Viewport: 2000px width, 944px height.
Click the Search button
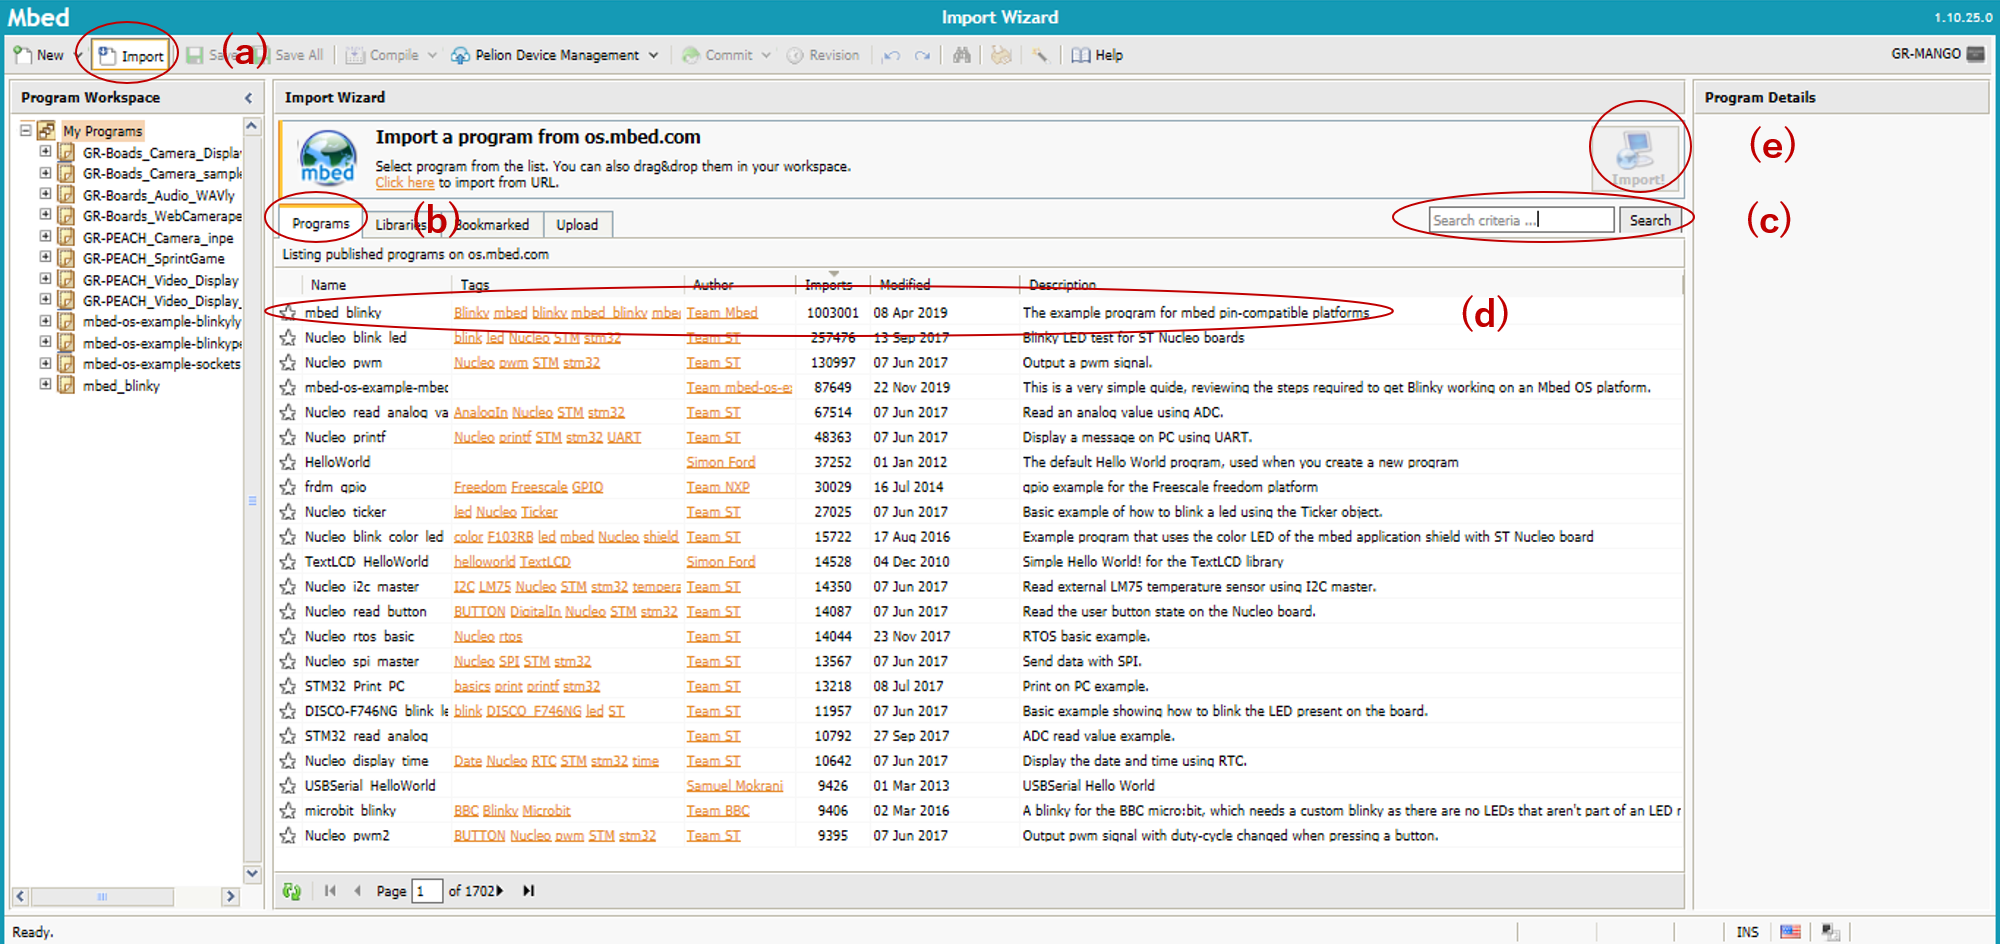click(x=1649, y=220)
